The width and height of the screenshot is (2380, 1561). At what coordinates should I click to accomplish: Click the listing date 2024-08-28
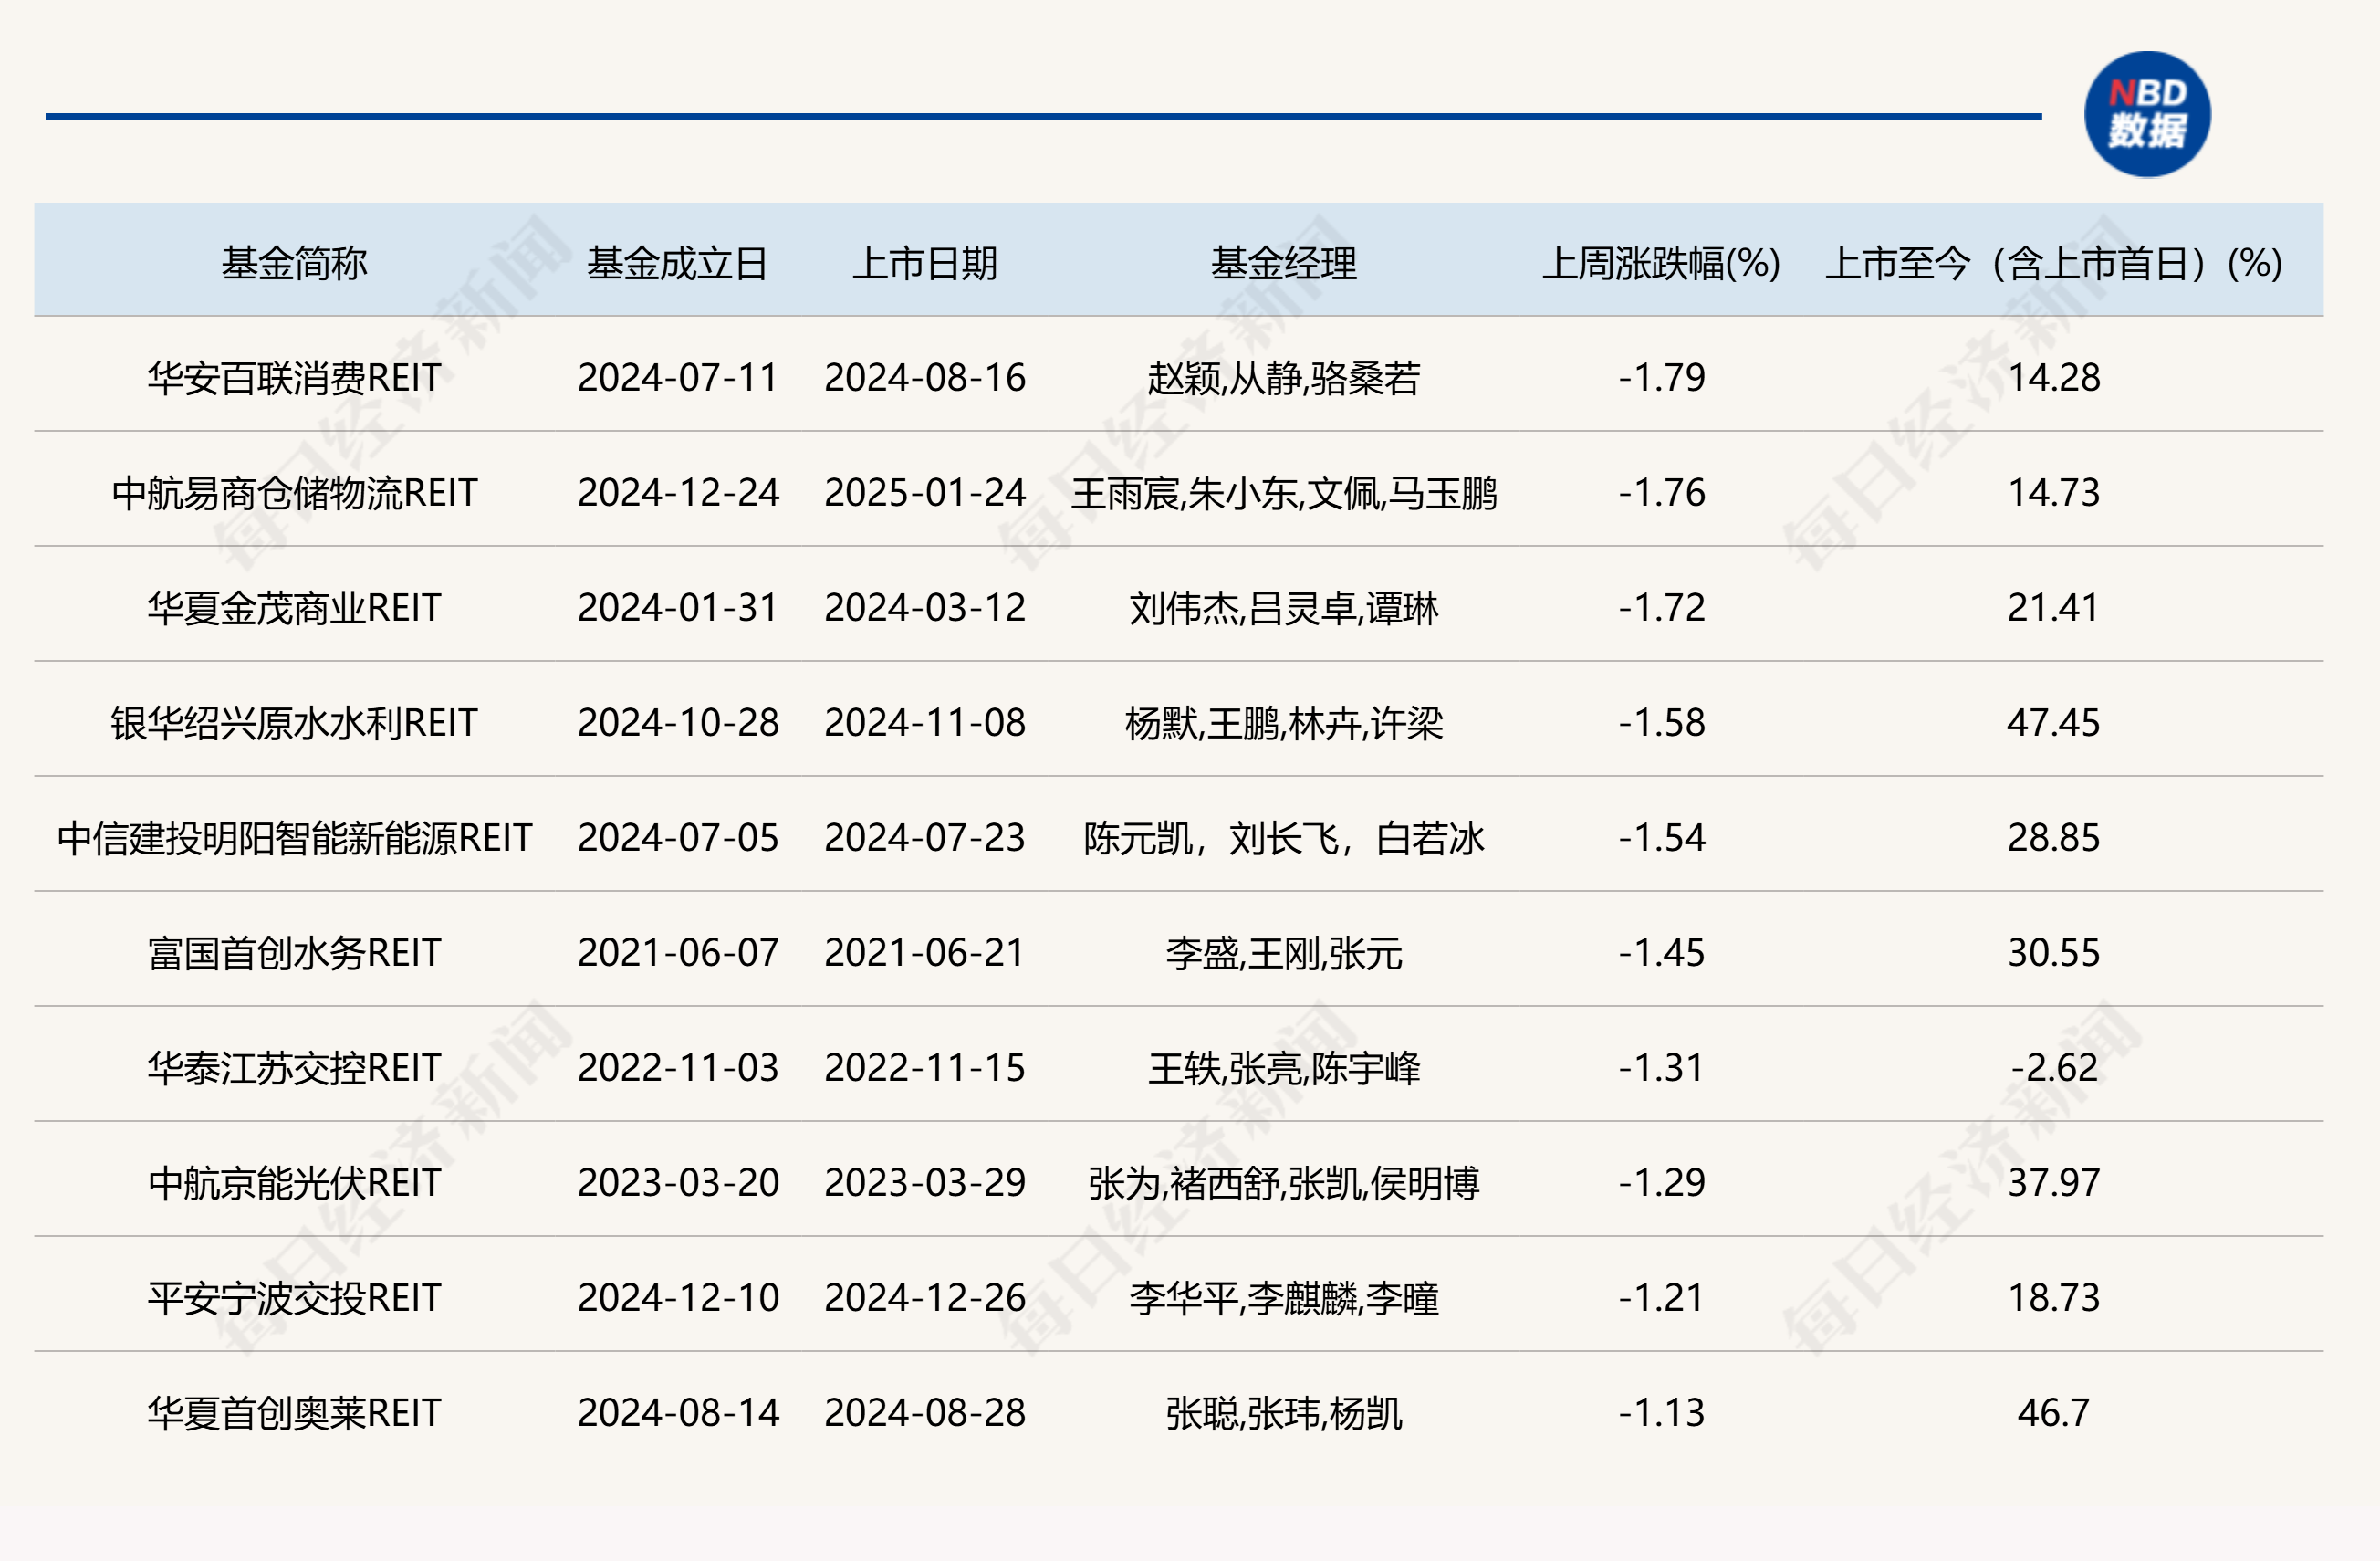point(925,1413)
